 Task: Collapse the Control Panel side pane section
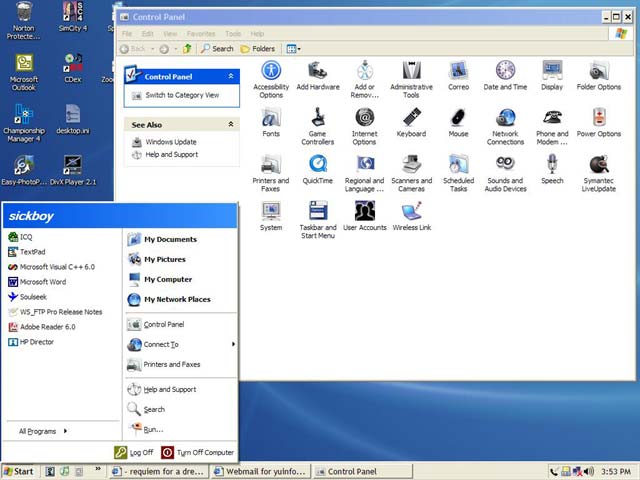pyautogui.click(x=231, y=76)
